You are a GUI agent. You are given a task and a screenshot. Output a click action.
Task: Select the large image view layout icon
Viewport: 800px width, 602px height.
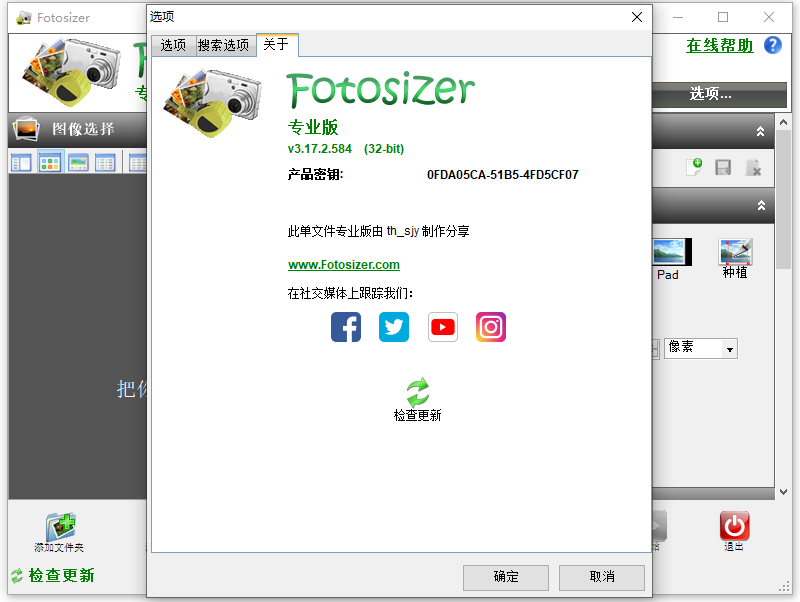coord(78,163)
